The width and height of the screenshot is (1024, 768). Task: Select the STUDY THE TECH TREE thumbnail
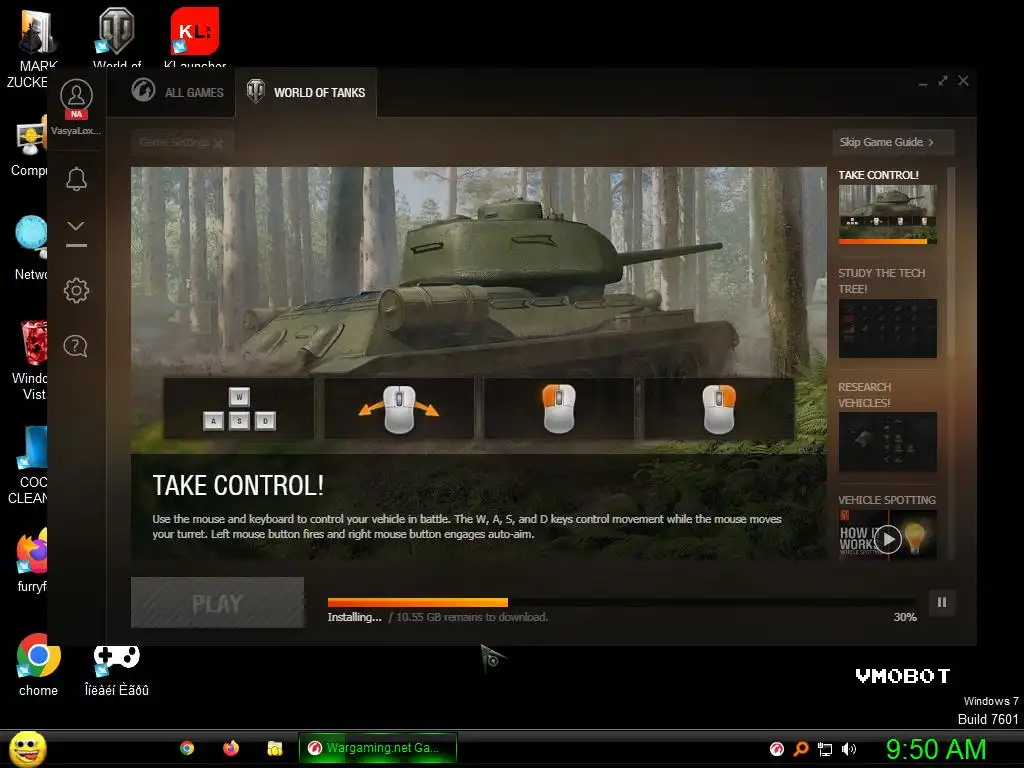(888, 328)
